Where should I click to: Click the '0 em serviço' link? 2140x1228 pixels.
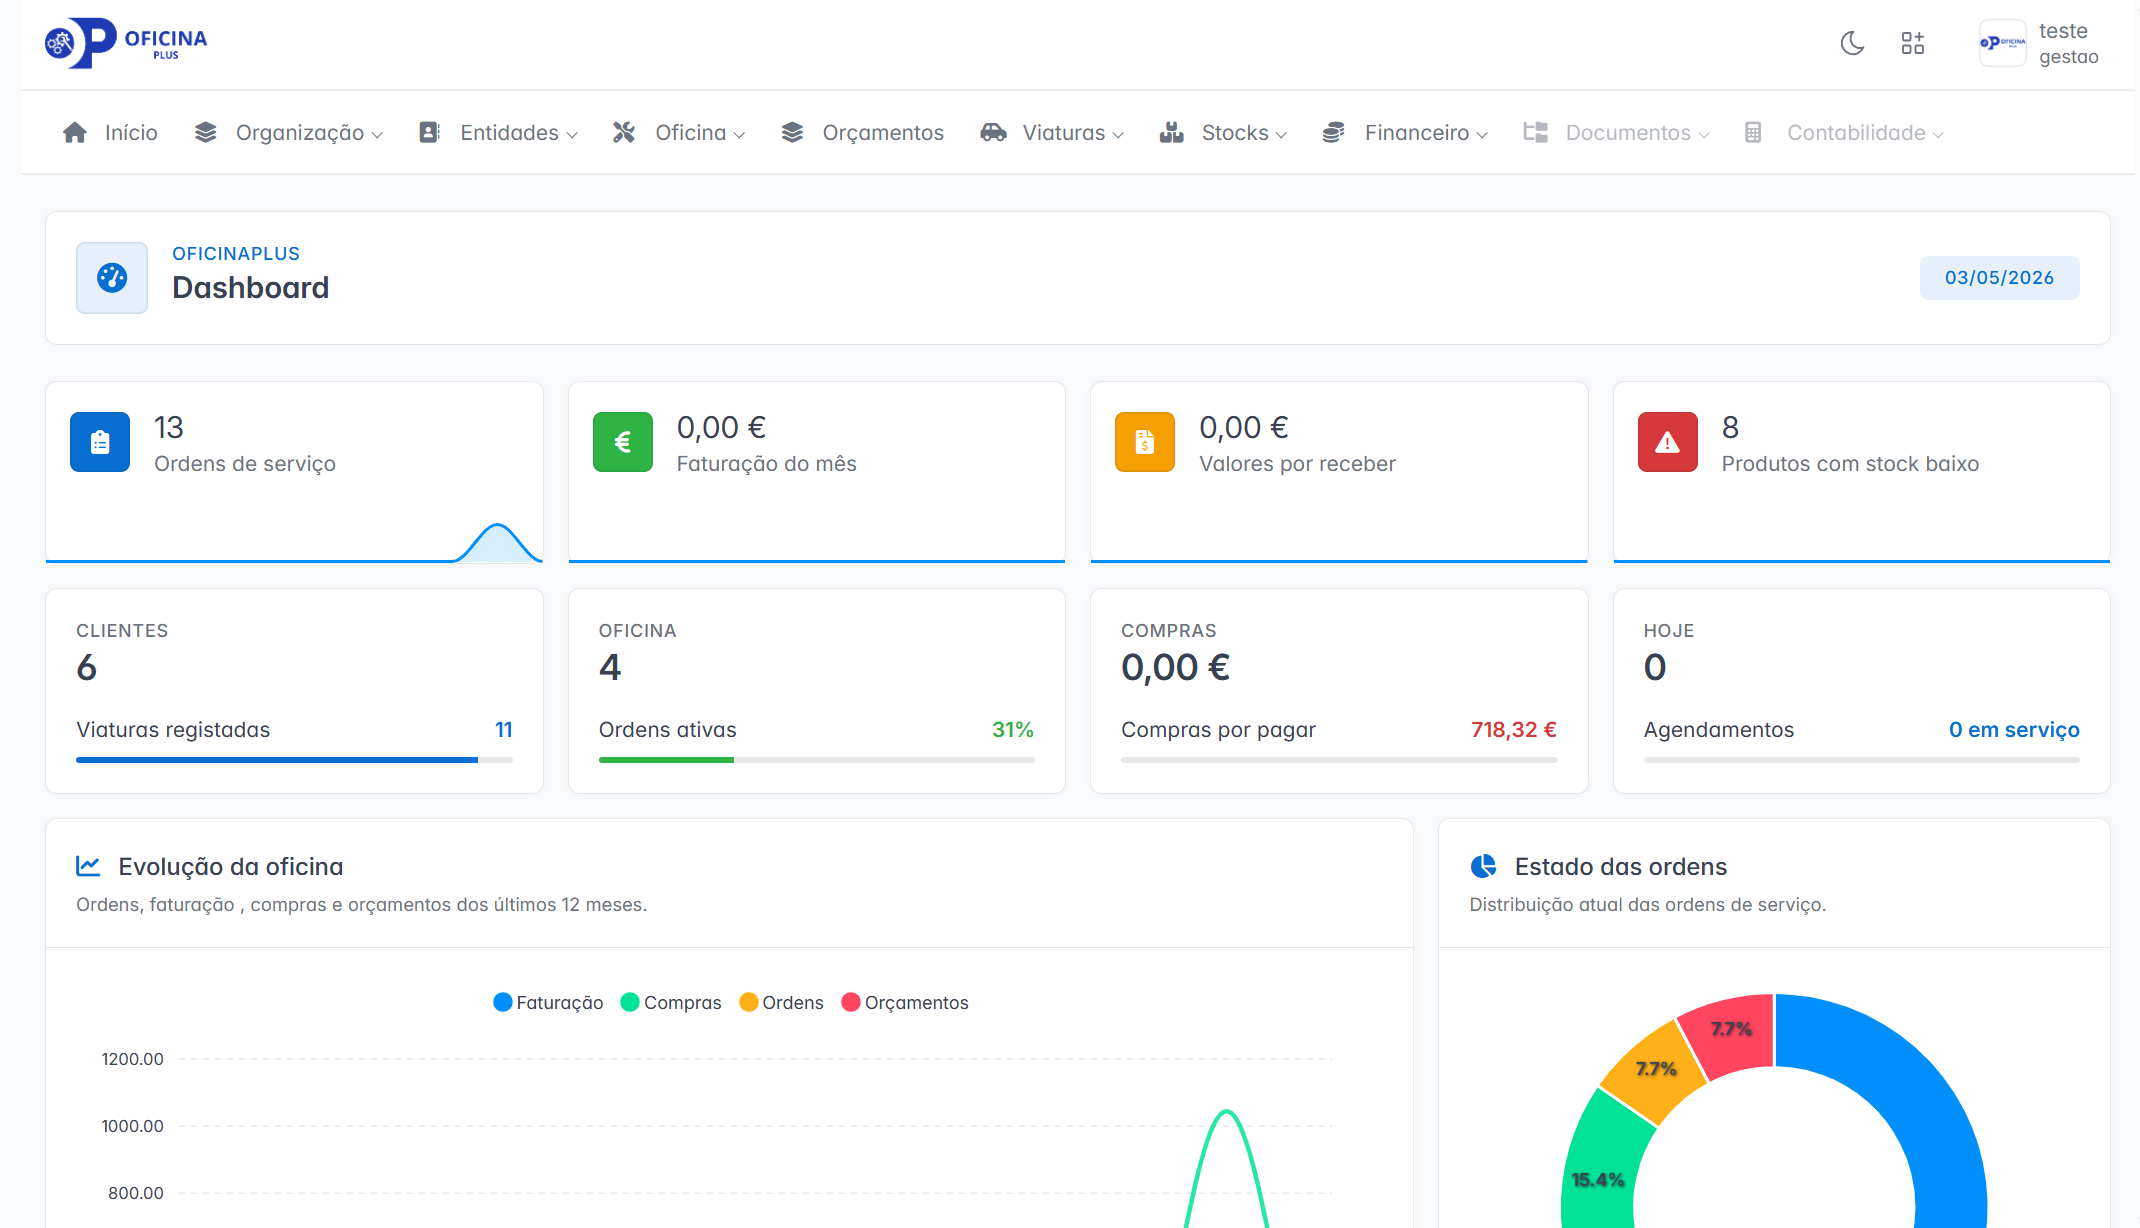click(x=2014, y=730)
